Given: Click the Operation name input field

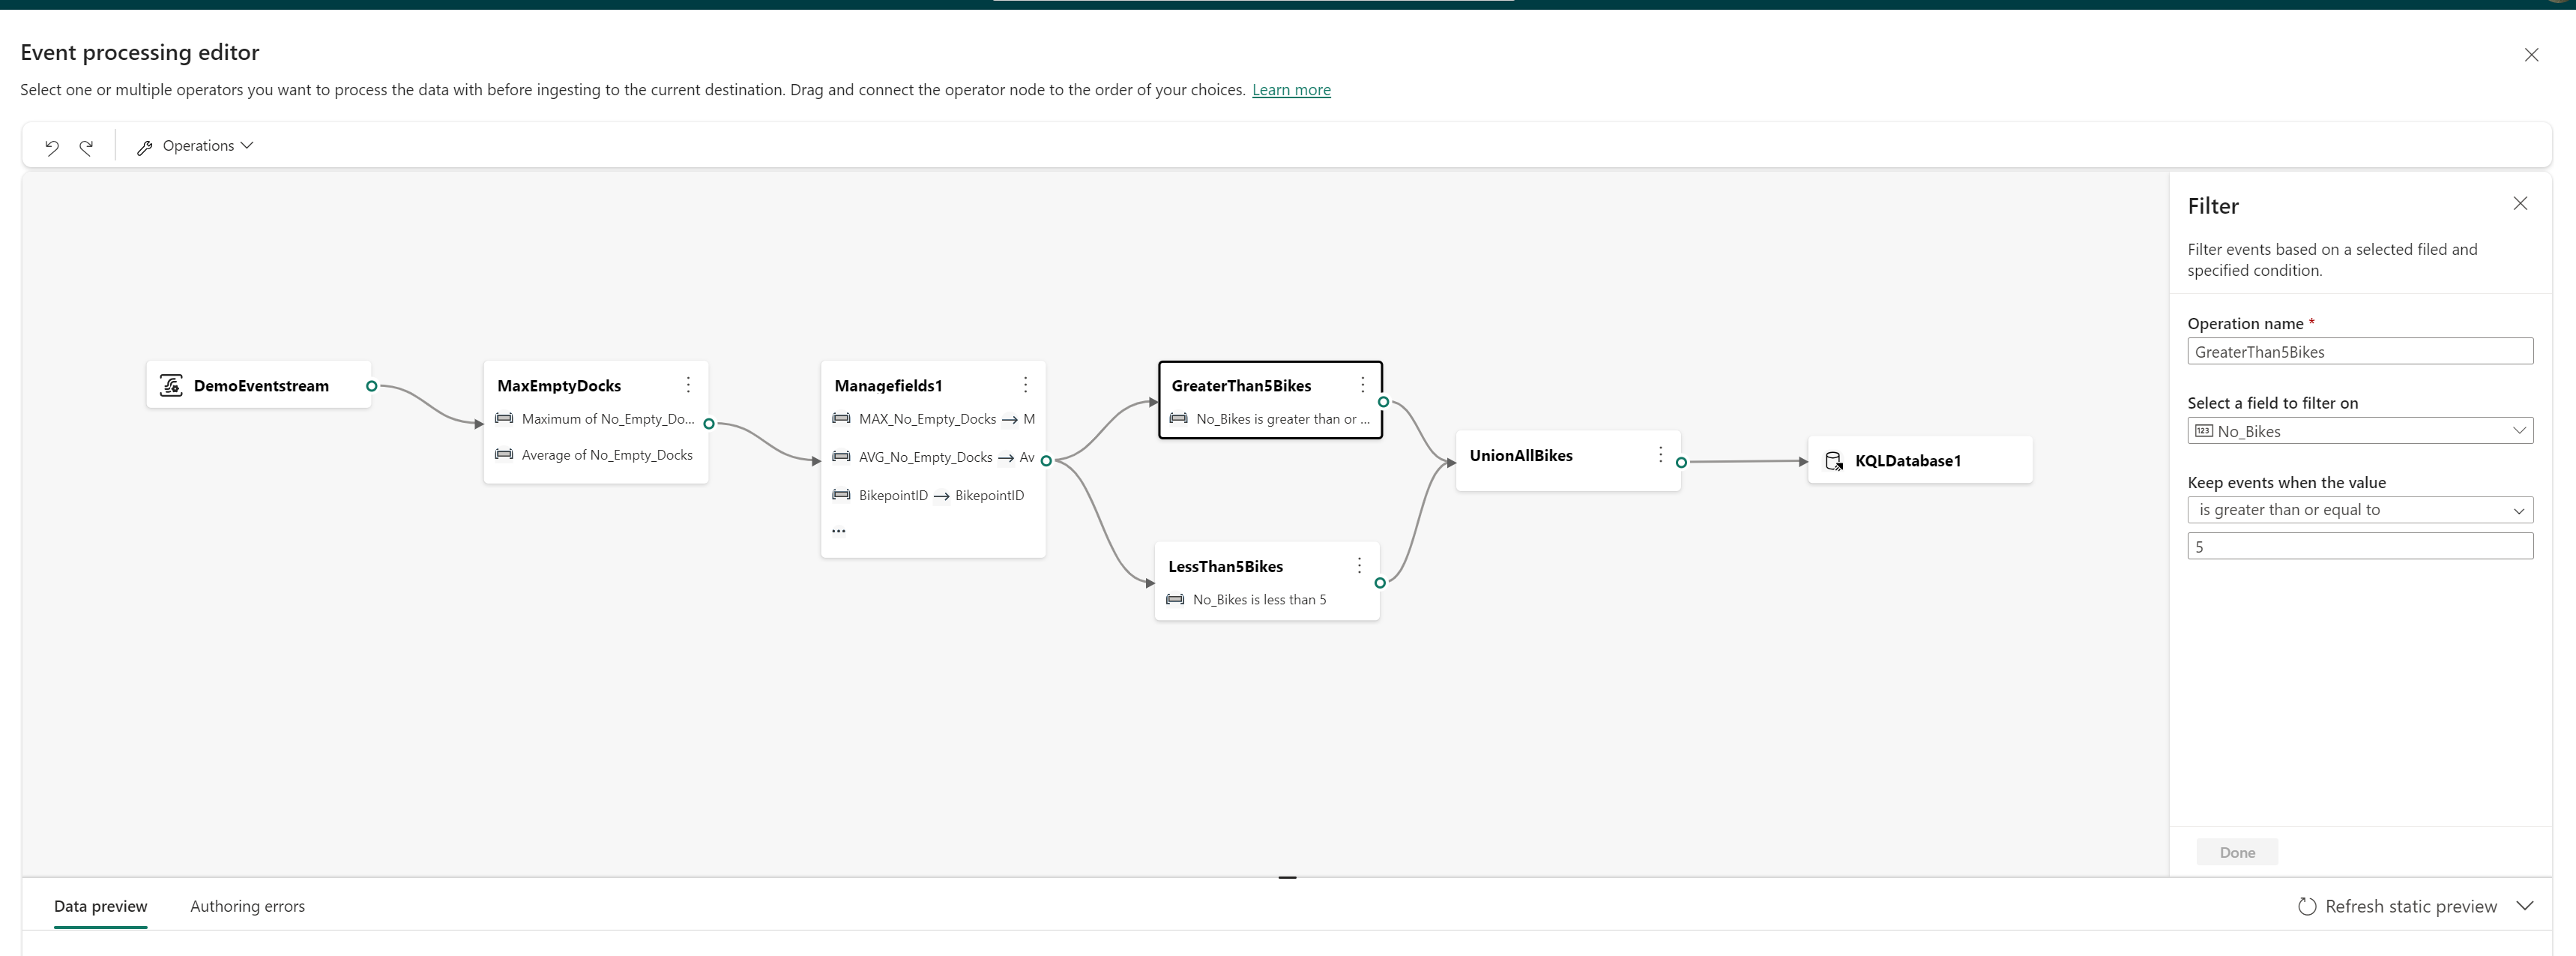Looking at the screenshot, I should (2359, 352).
